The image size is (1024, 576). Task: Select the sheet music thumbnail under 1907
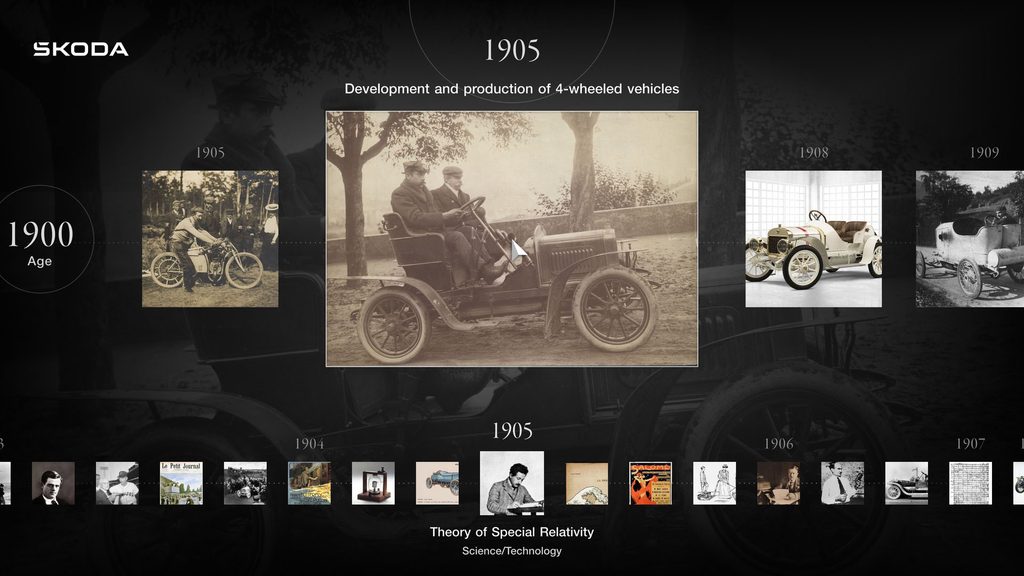point(970,483)
